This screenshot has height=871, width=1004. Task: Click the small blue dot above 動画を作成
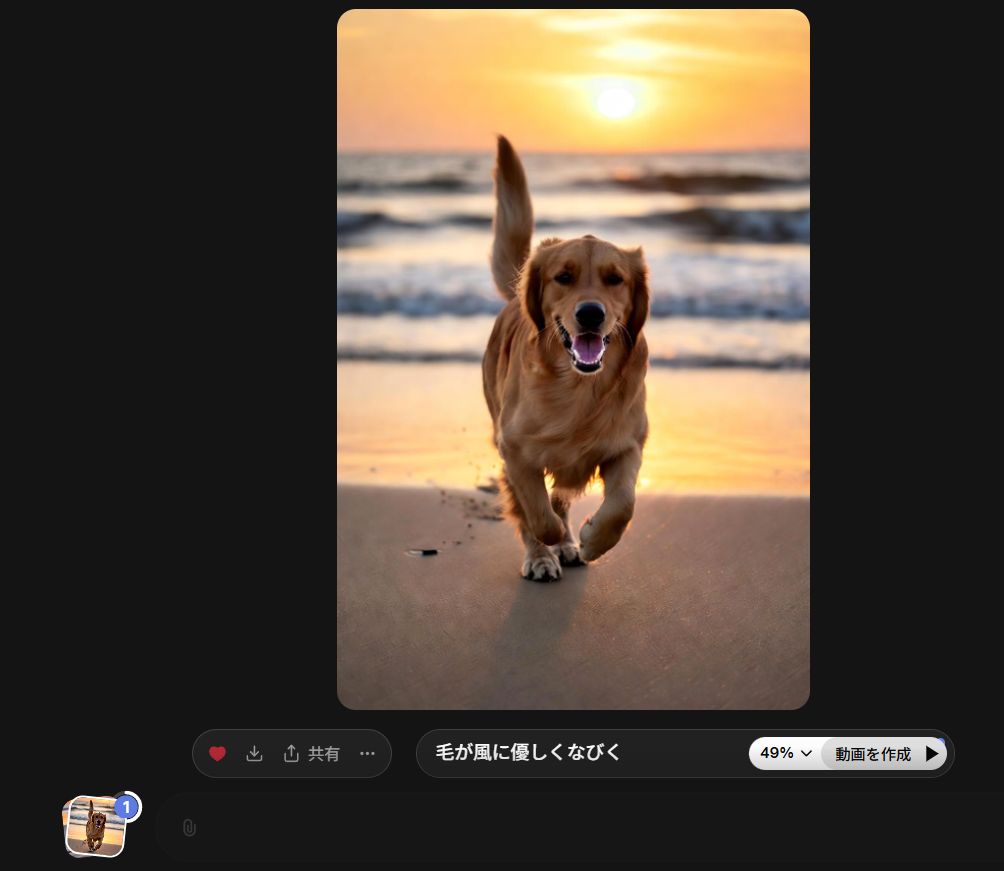click(x=940, y=741)
